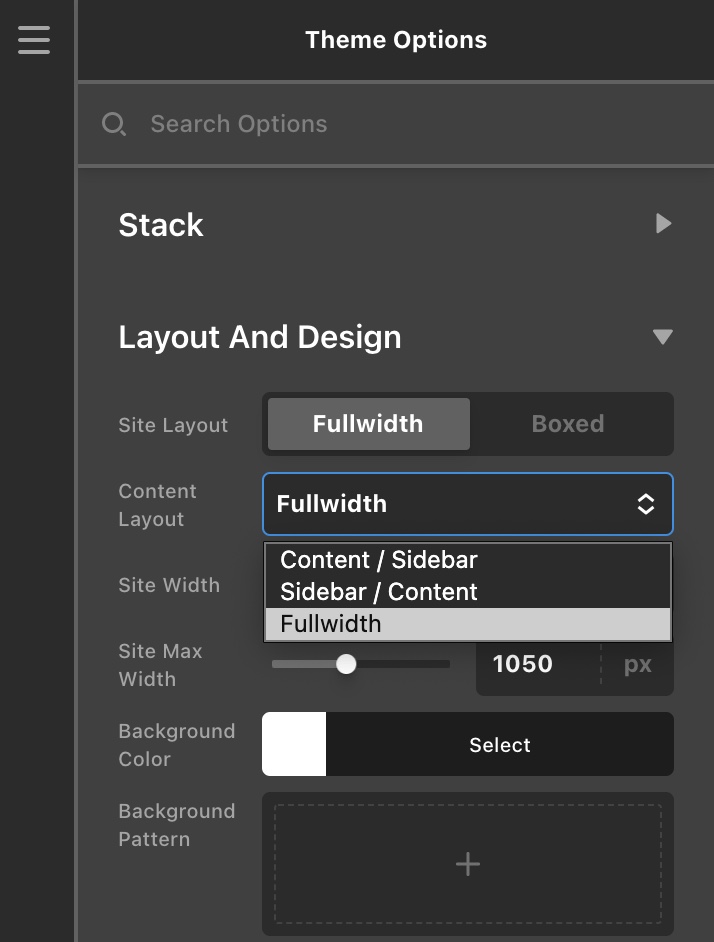Collapse the Layout And Design triangle
Image resolution: width=714 pixels, height=942 pixels.
pos(662,337)
